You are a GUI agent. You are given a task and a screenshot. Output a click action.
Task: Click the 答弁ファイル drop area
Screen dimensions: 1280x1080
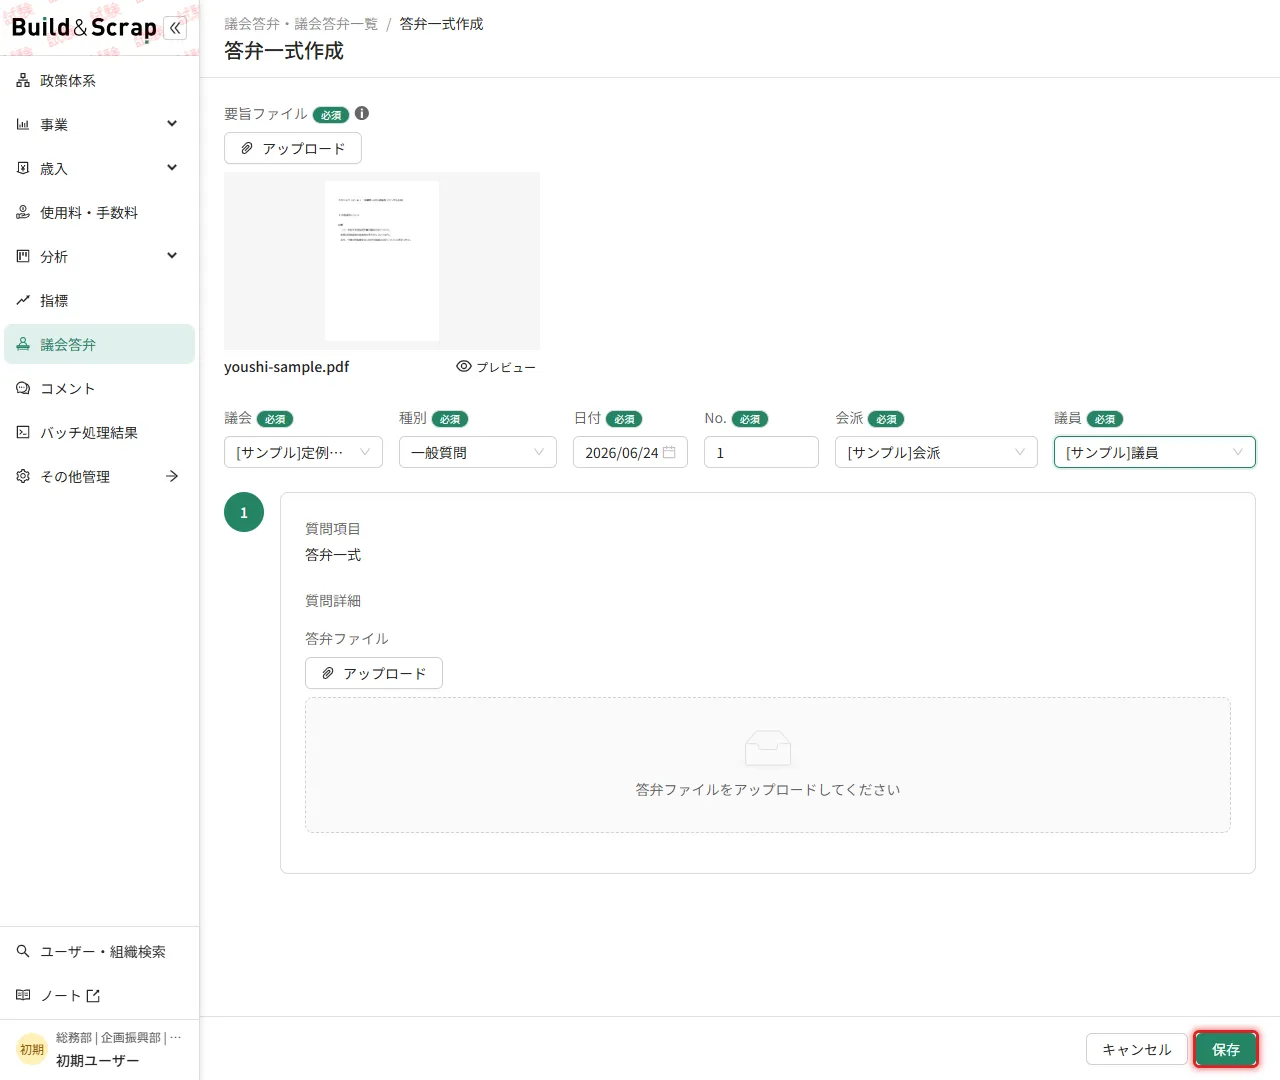point(768,765)
